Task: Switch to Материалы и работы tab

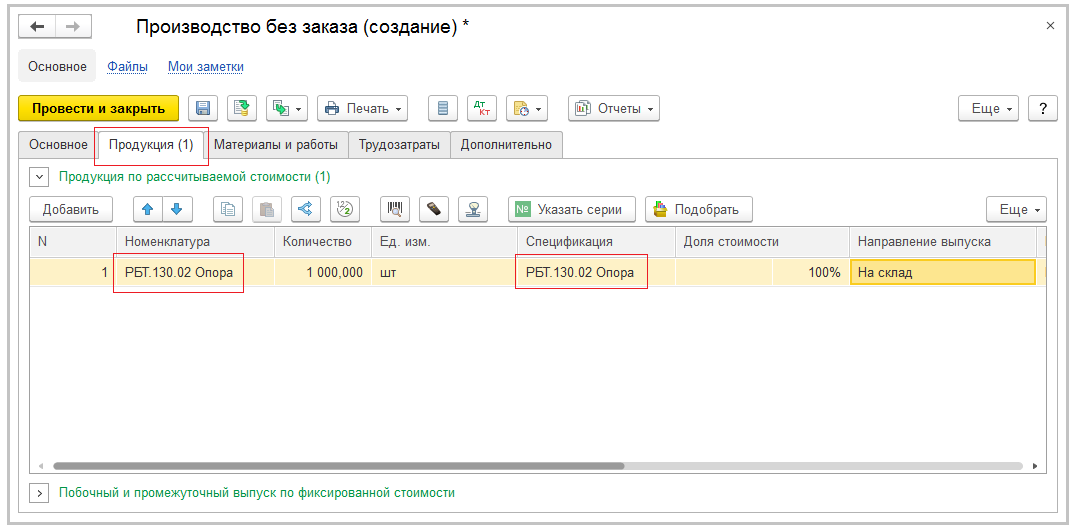Action: [276, 145]
